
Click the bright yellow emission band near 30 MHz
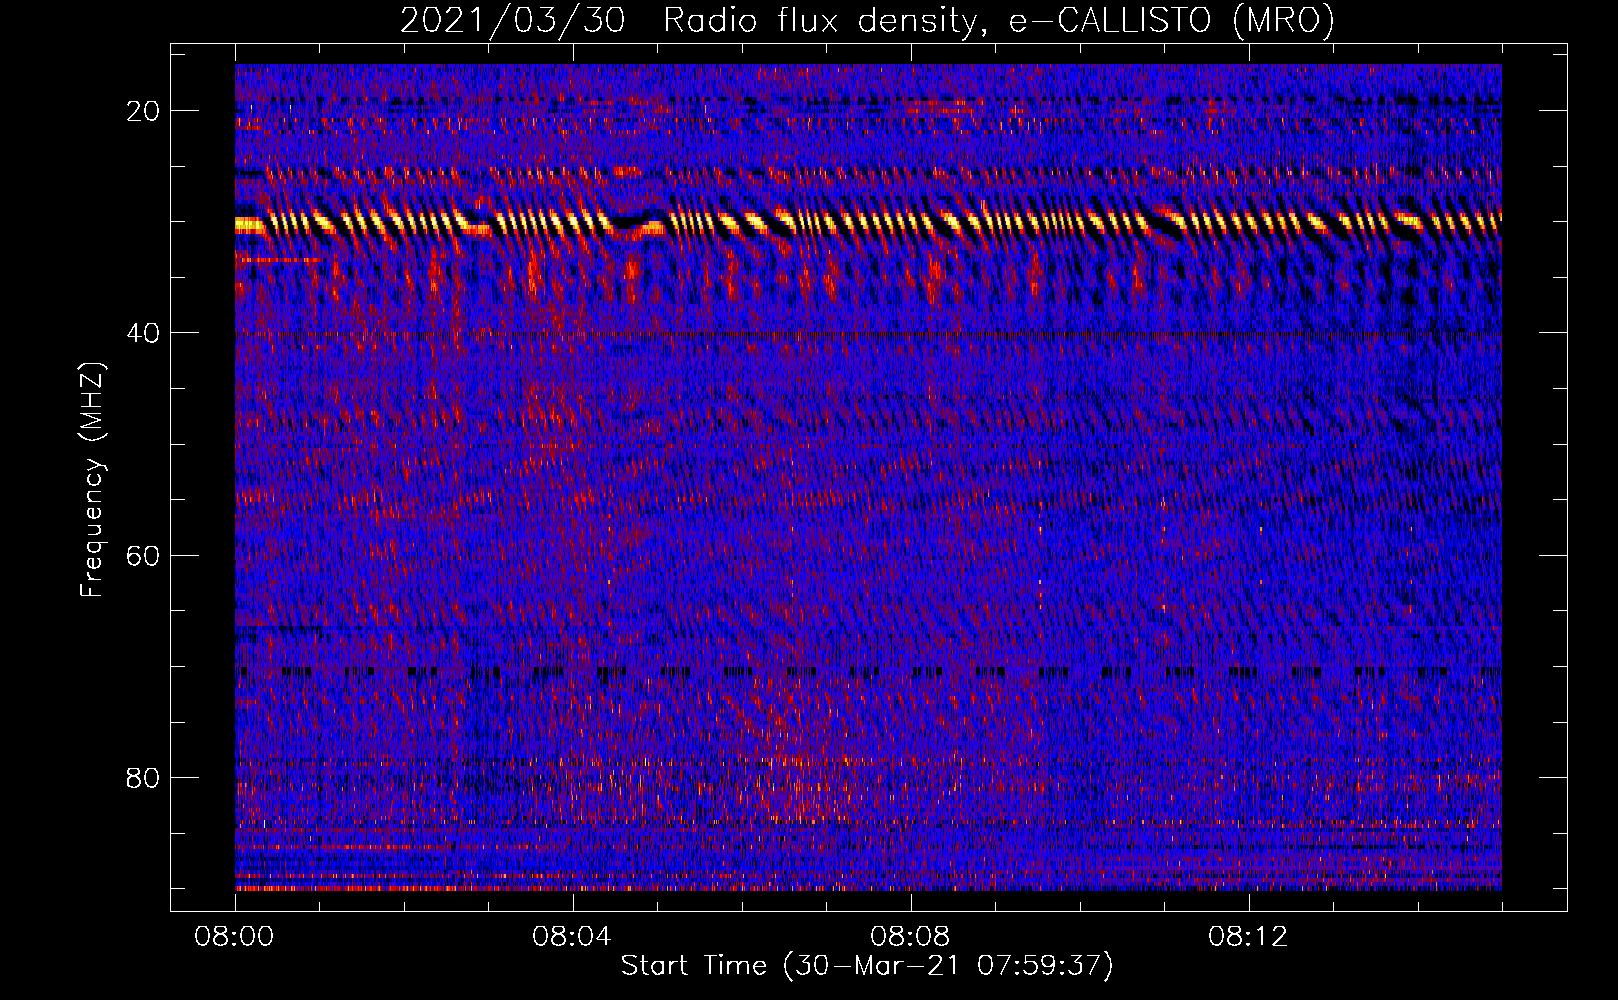868,222
